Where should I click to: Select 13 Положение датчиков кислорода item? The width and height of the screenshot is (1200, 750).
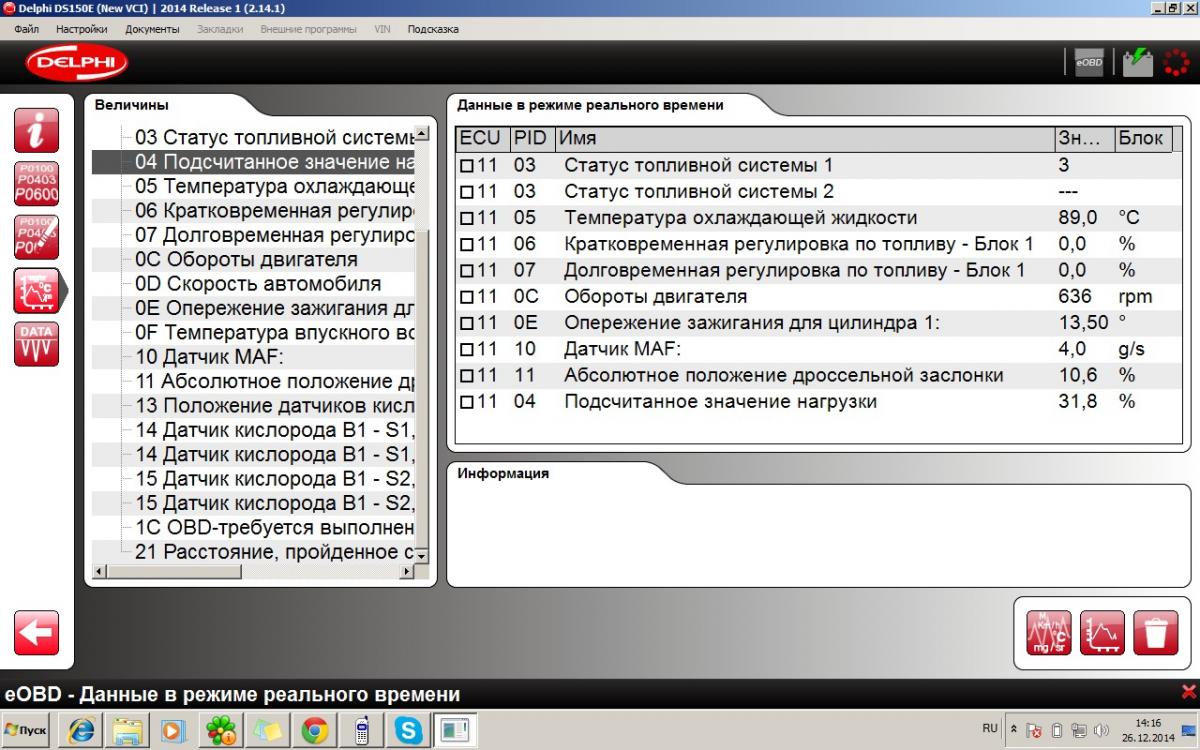point(274,406)
